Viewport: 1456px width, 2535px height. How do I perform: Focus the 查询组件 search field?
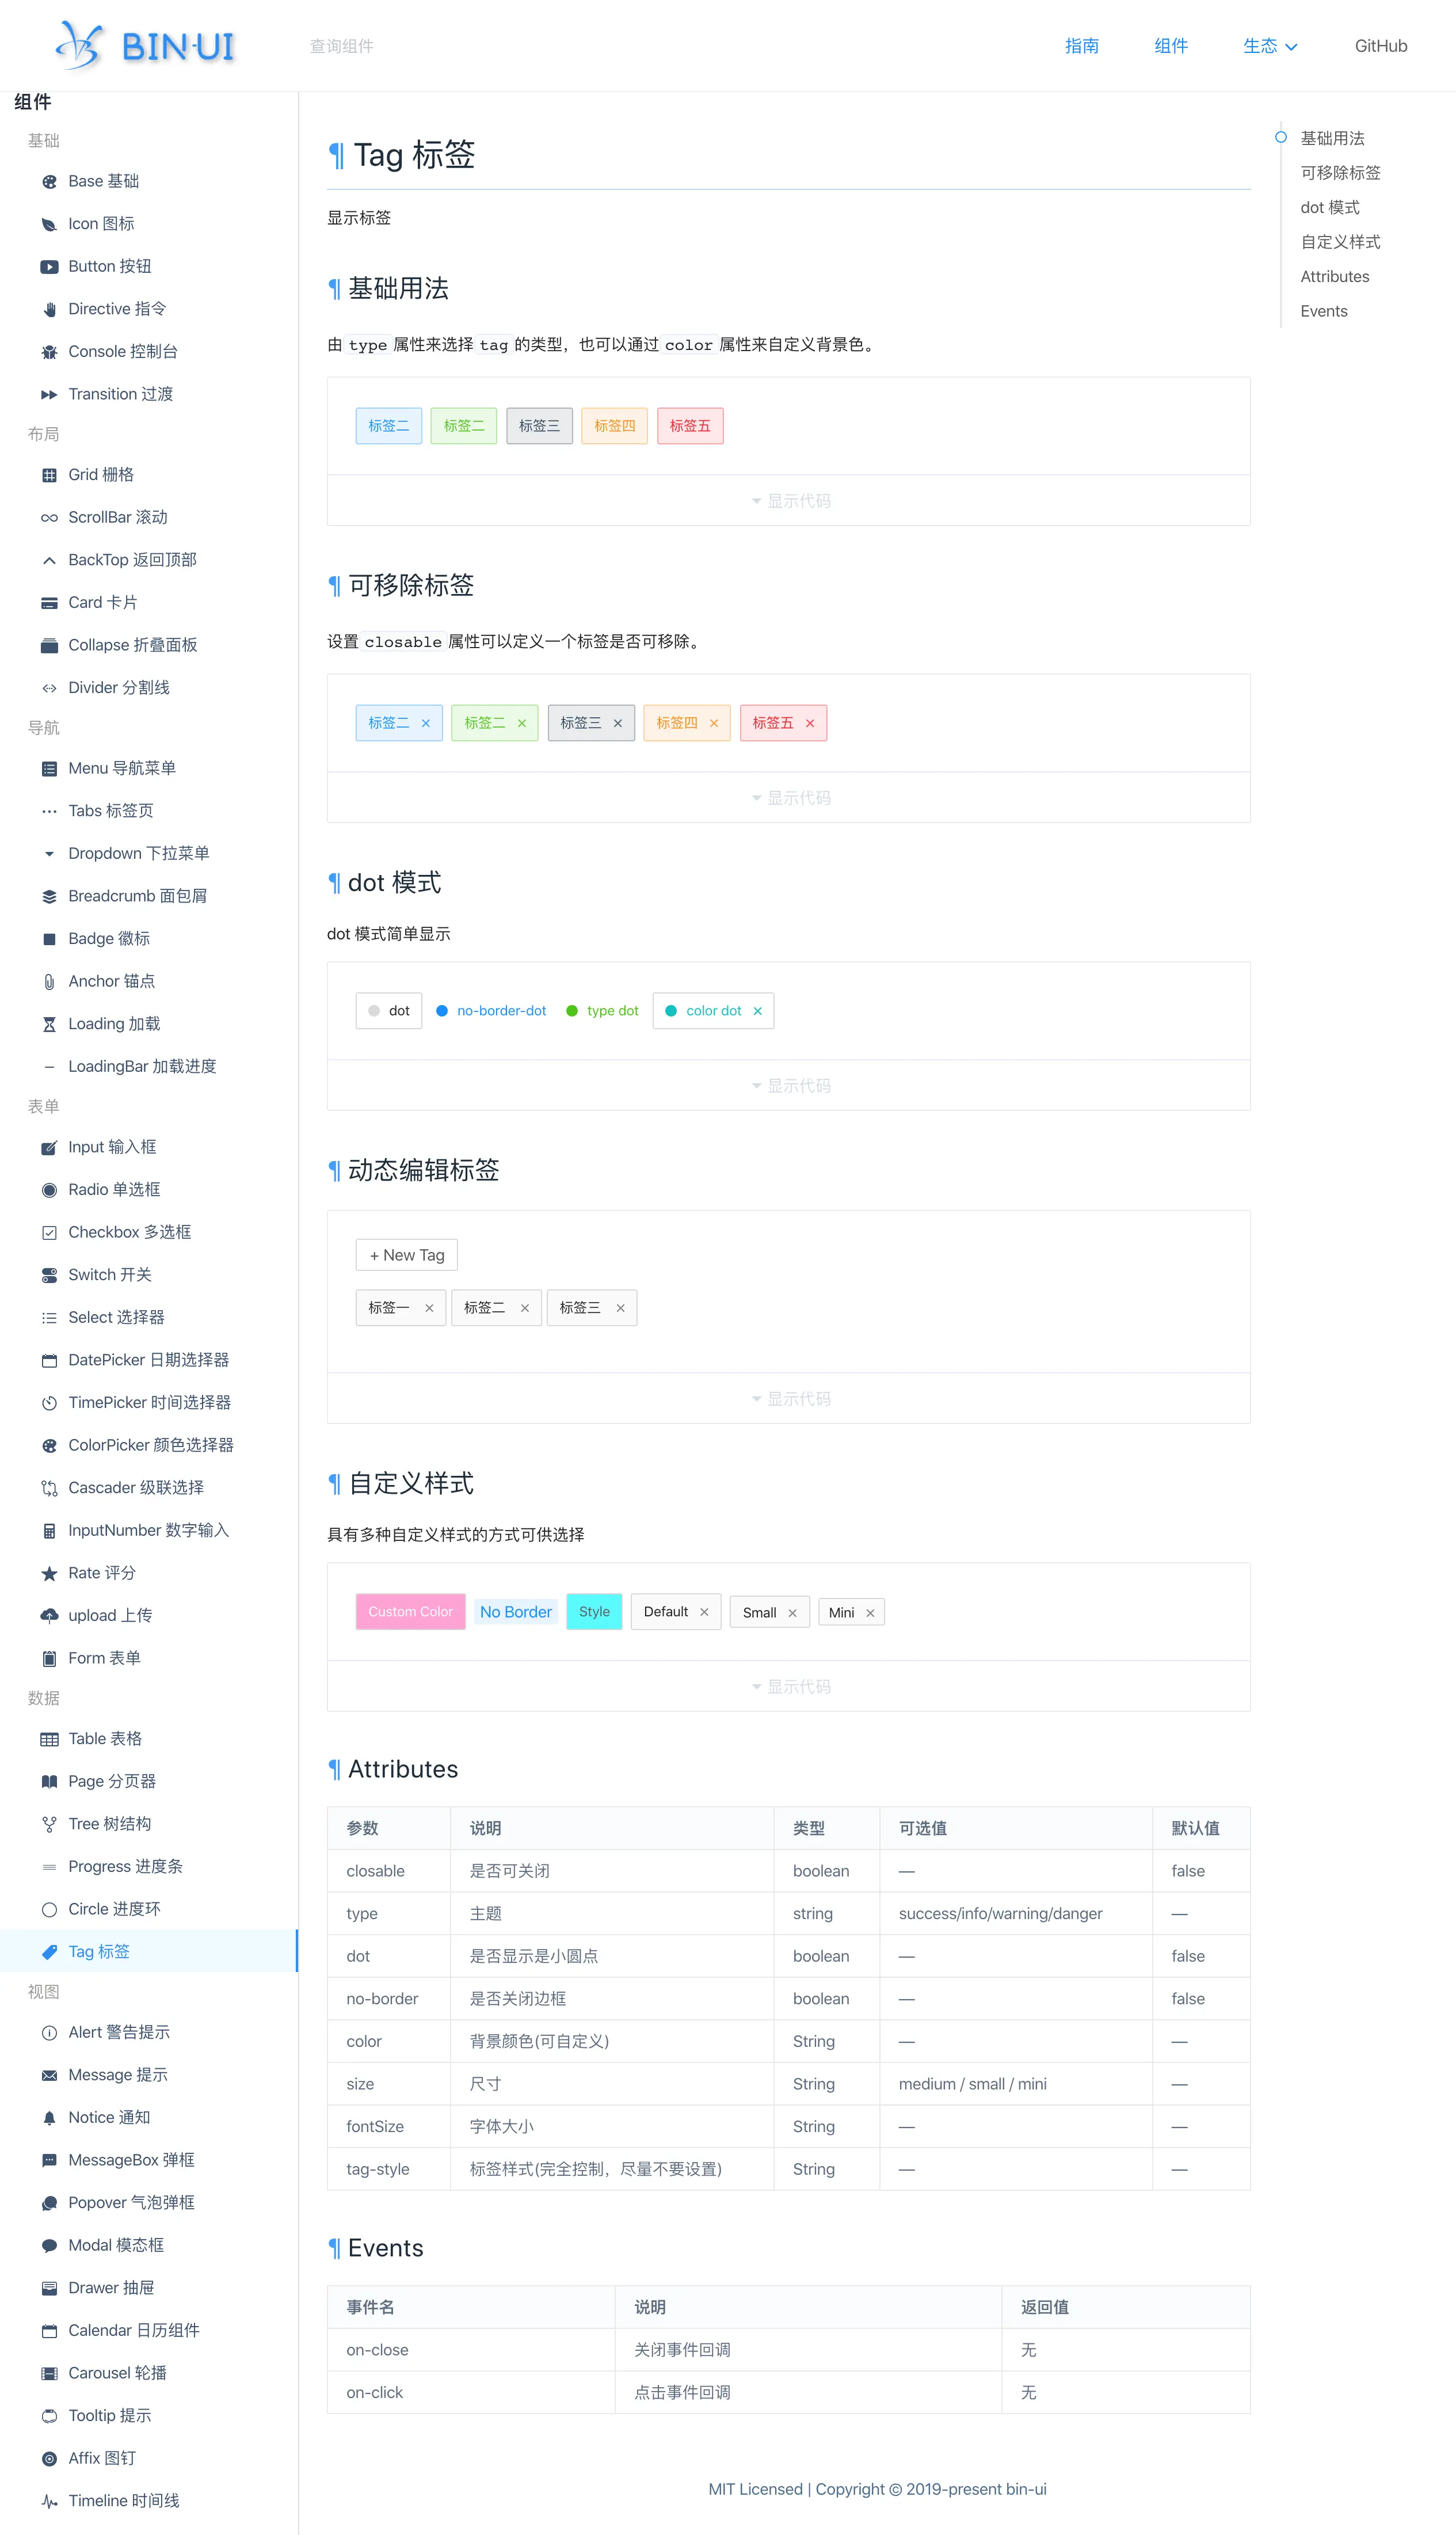pos(342,46)
